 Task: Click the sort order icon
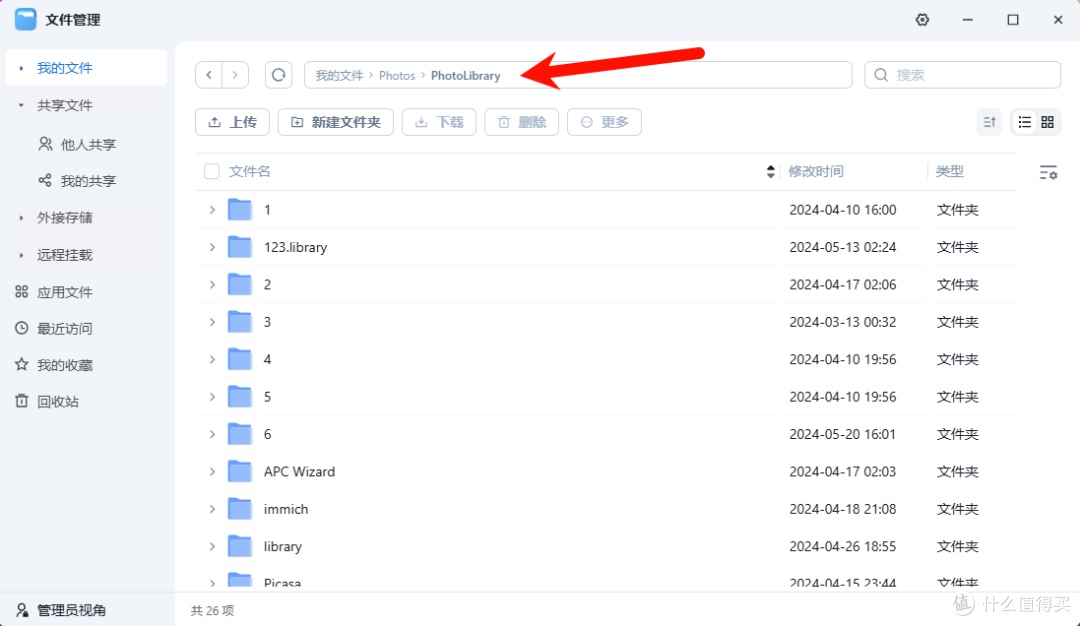tap(990, 123)
